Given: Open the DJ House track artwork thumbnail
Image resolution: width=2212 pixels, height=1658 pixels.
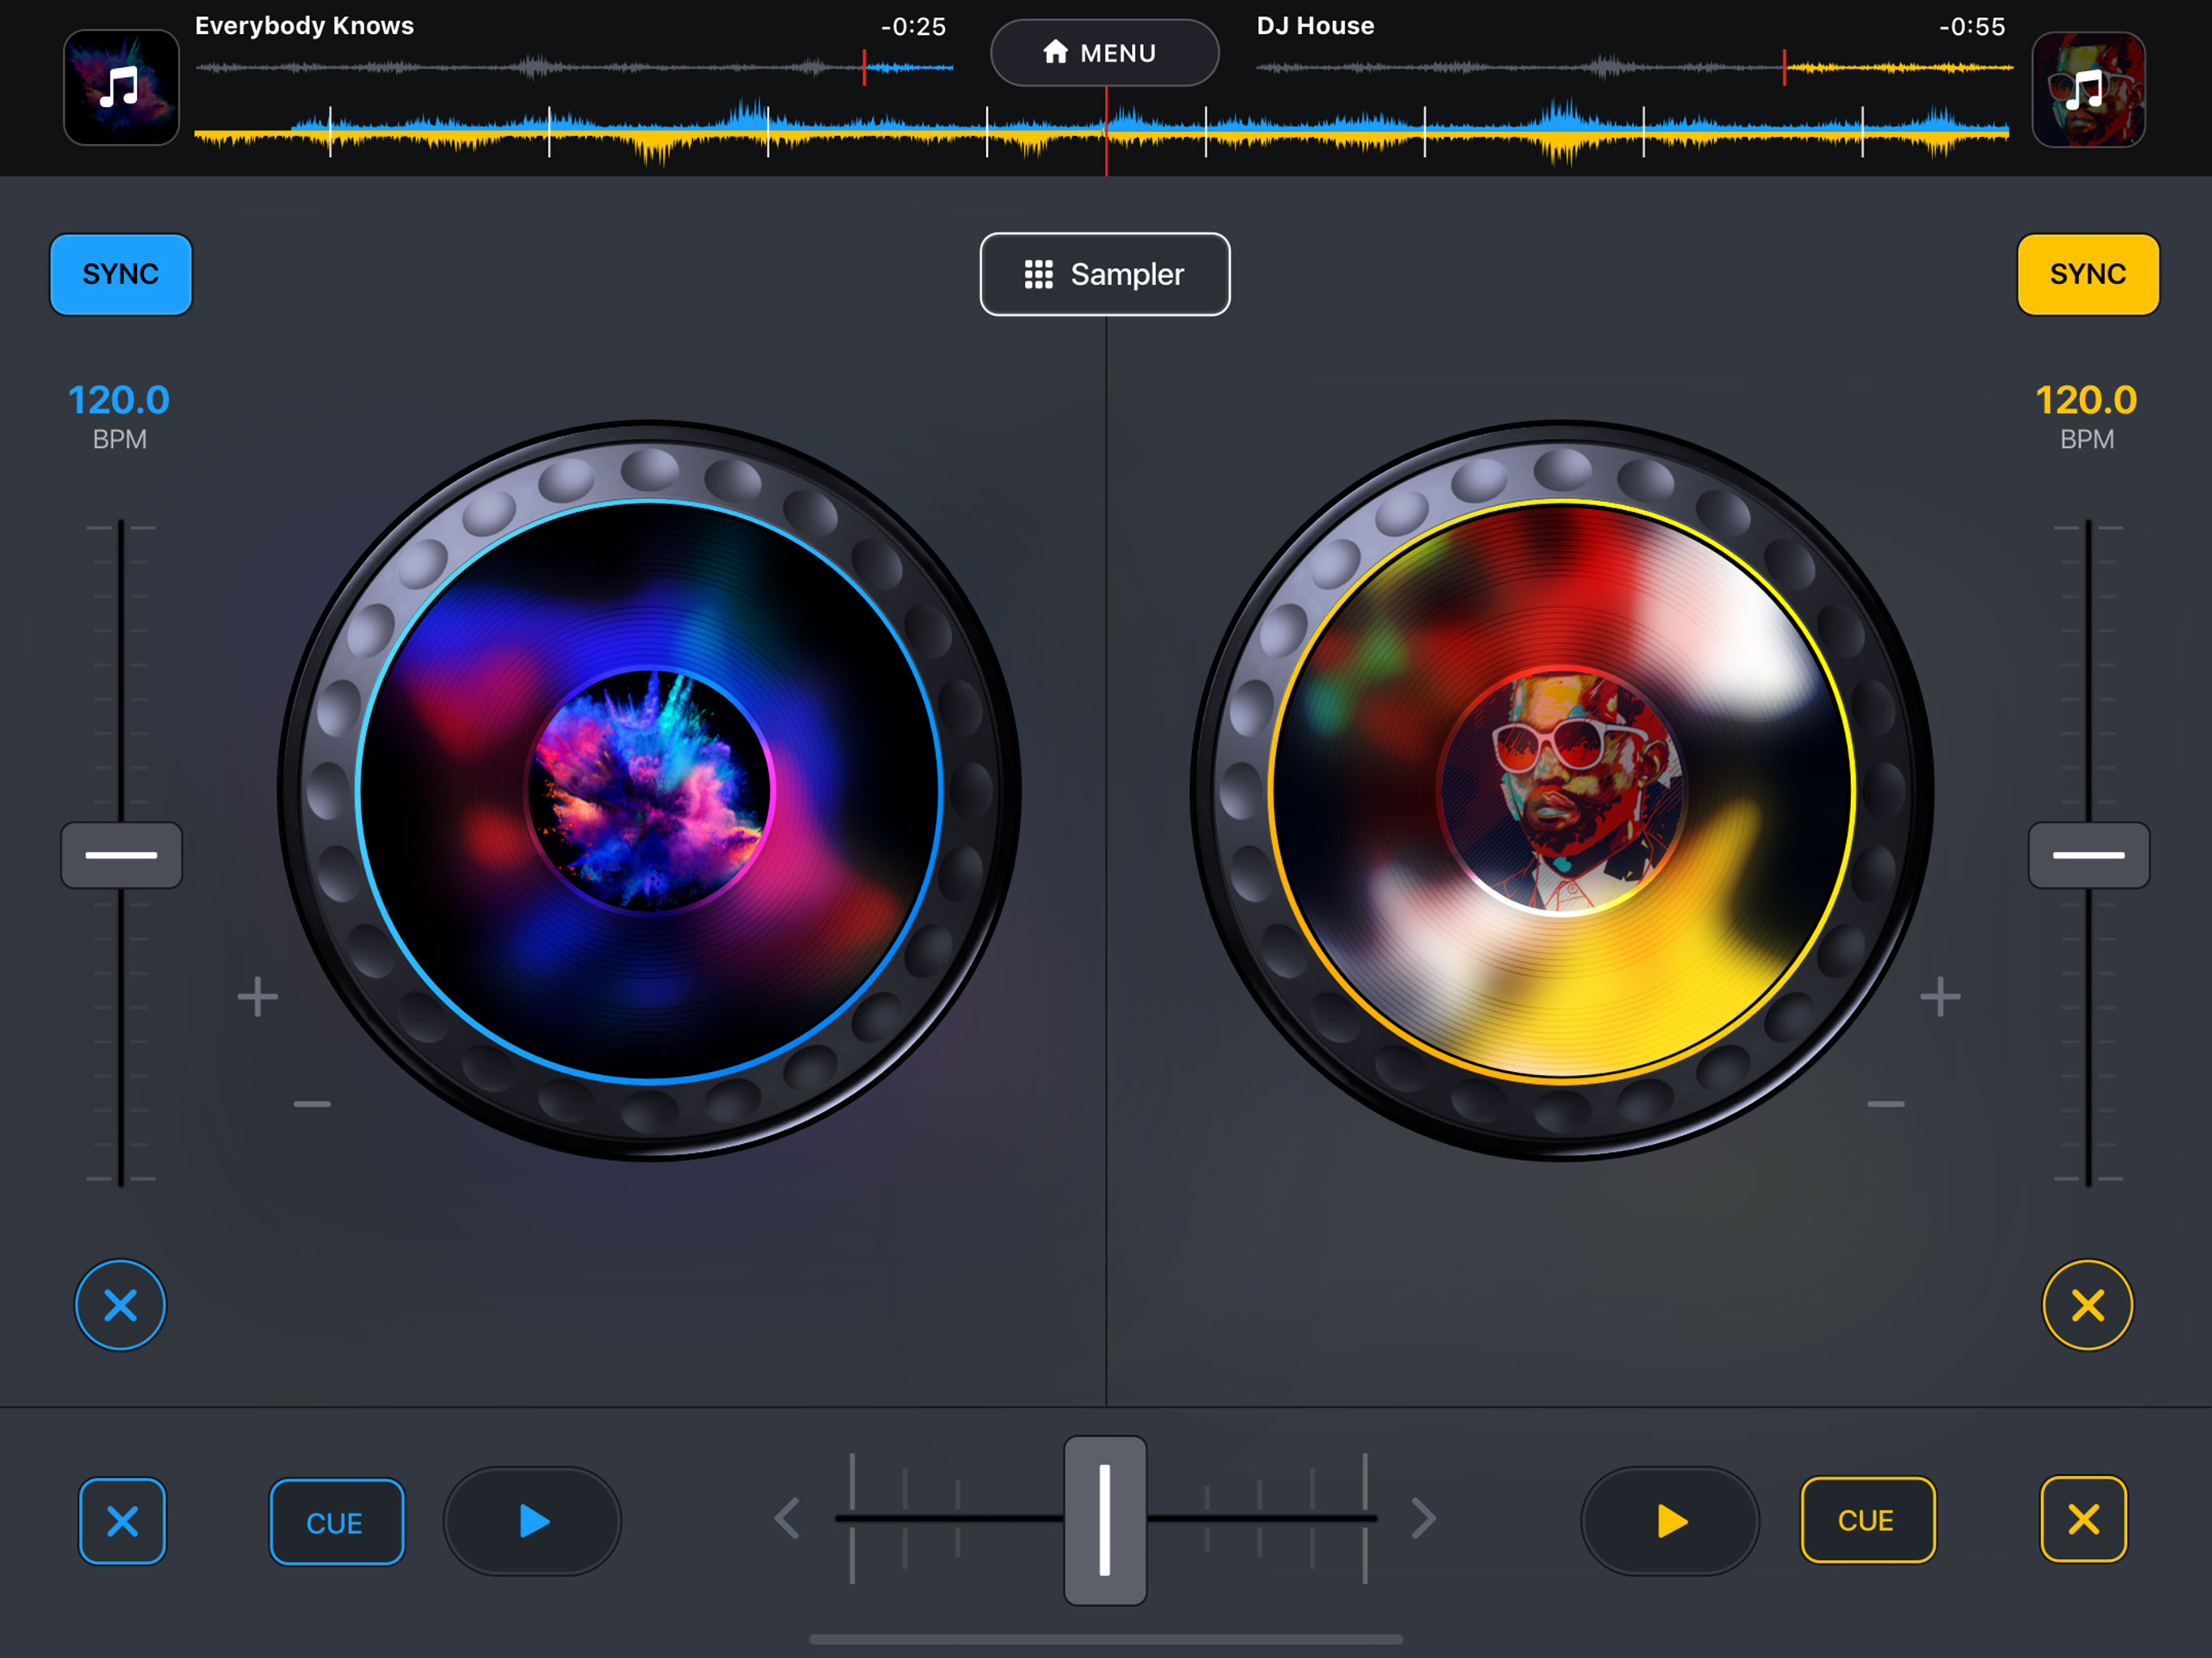Looking at the screenshot, I should 2088,89.
